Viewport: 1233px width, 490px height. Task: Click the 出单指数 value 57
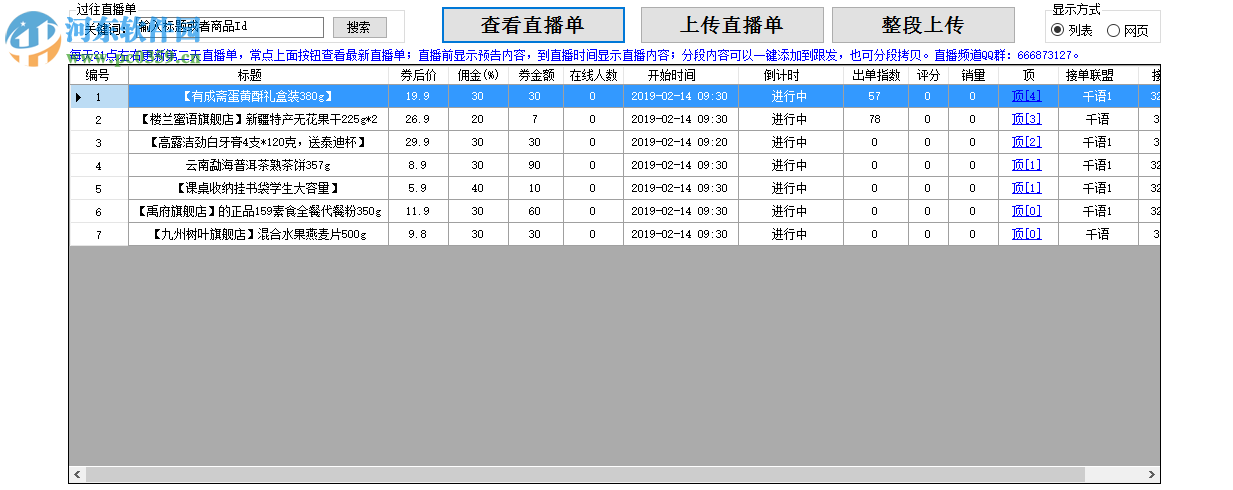pyautogui.click(x=875, y=96)
